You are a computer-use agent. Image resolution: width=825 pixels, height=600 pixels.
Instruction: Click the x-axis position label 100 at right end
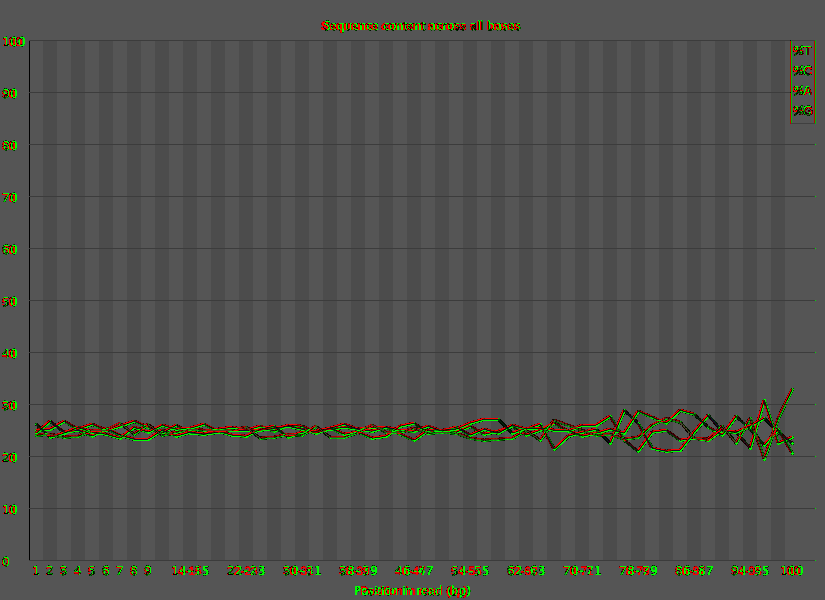click(x=791, y=571)
